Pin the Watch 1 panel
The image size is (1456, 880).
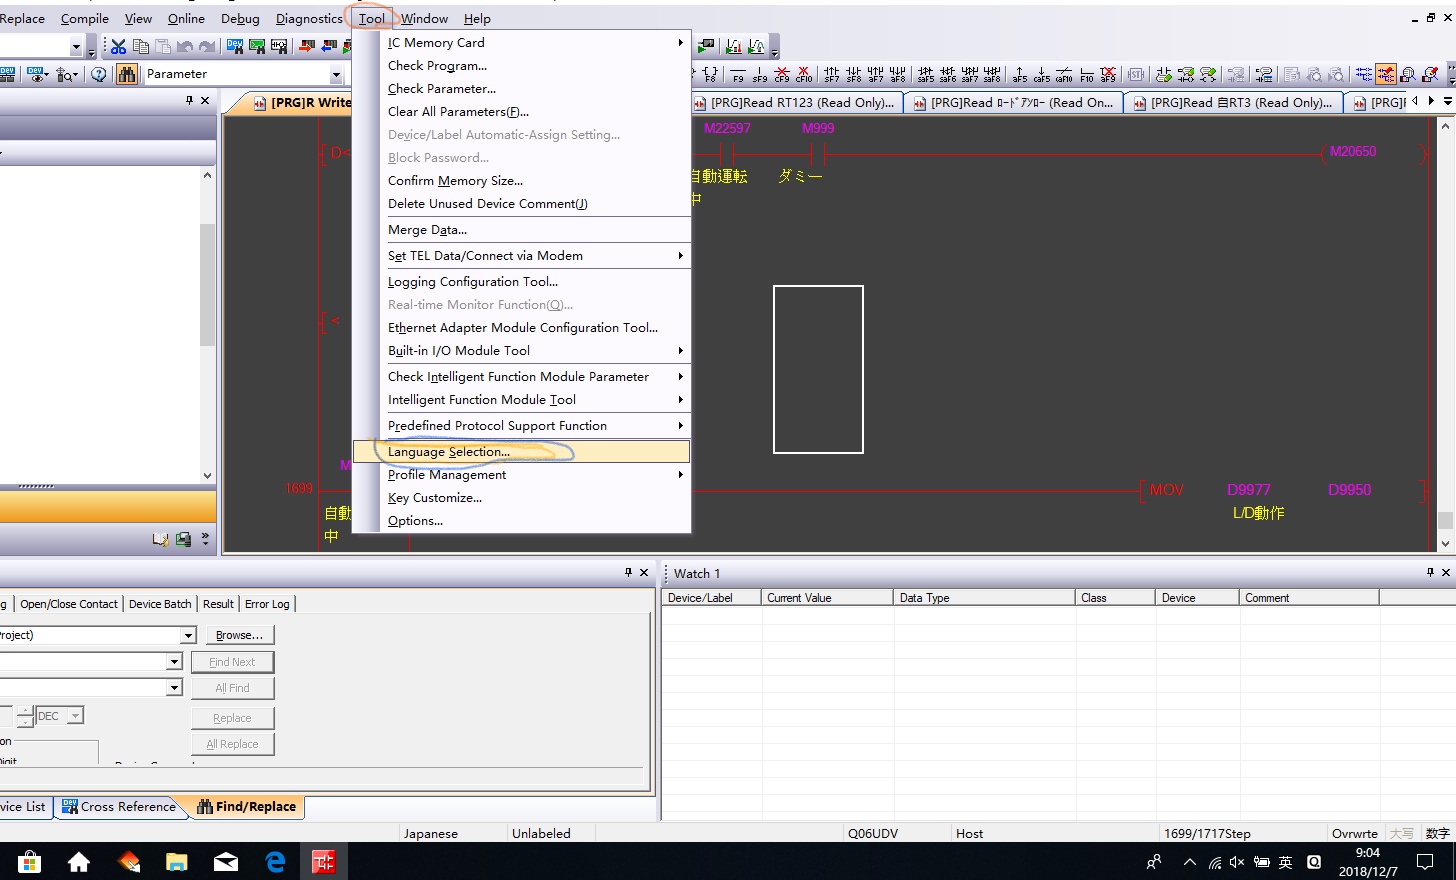1430,572
